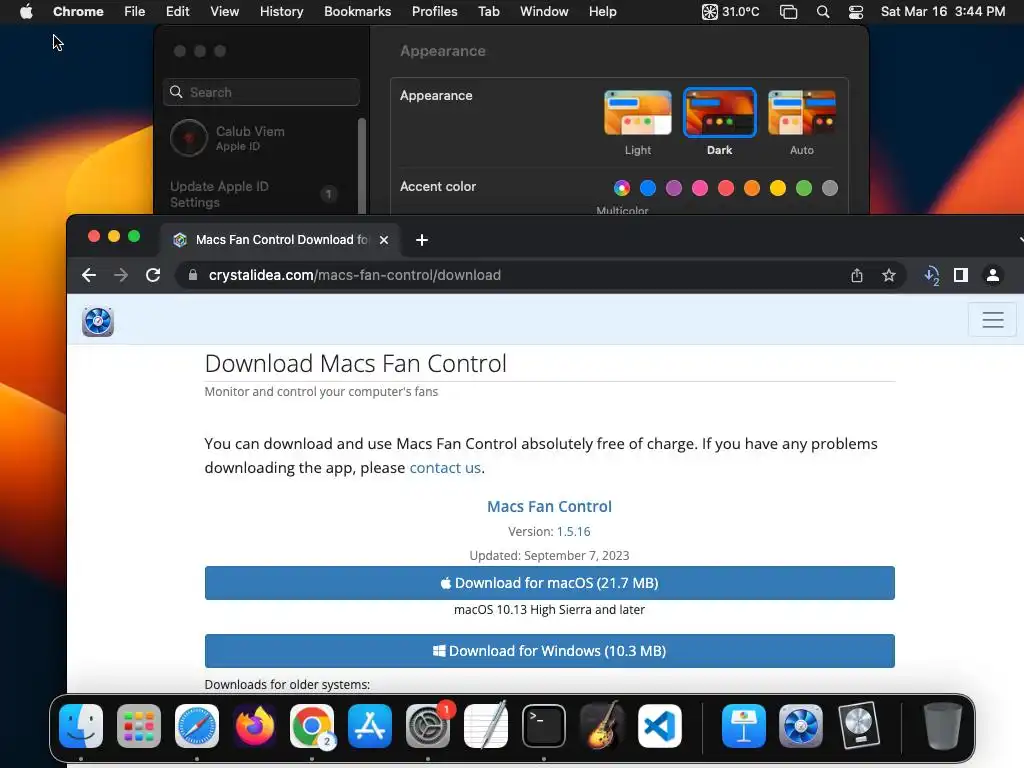1024x768 pixels.
Task: Select Auto appearance thumbnail
Action: coord(802,114)
